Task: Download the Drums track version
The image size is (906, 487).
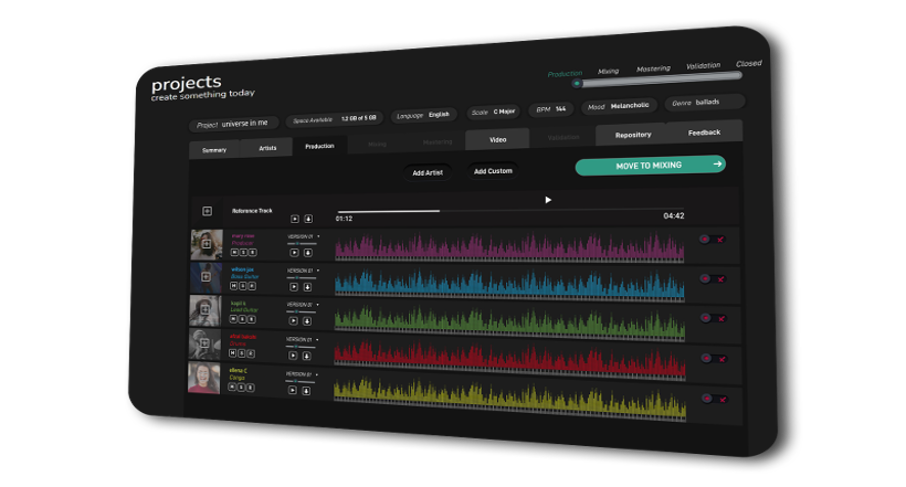Action: [307, 355]
